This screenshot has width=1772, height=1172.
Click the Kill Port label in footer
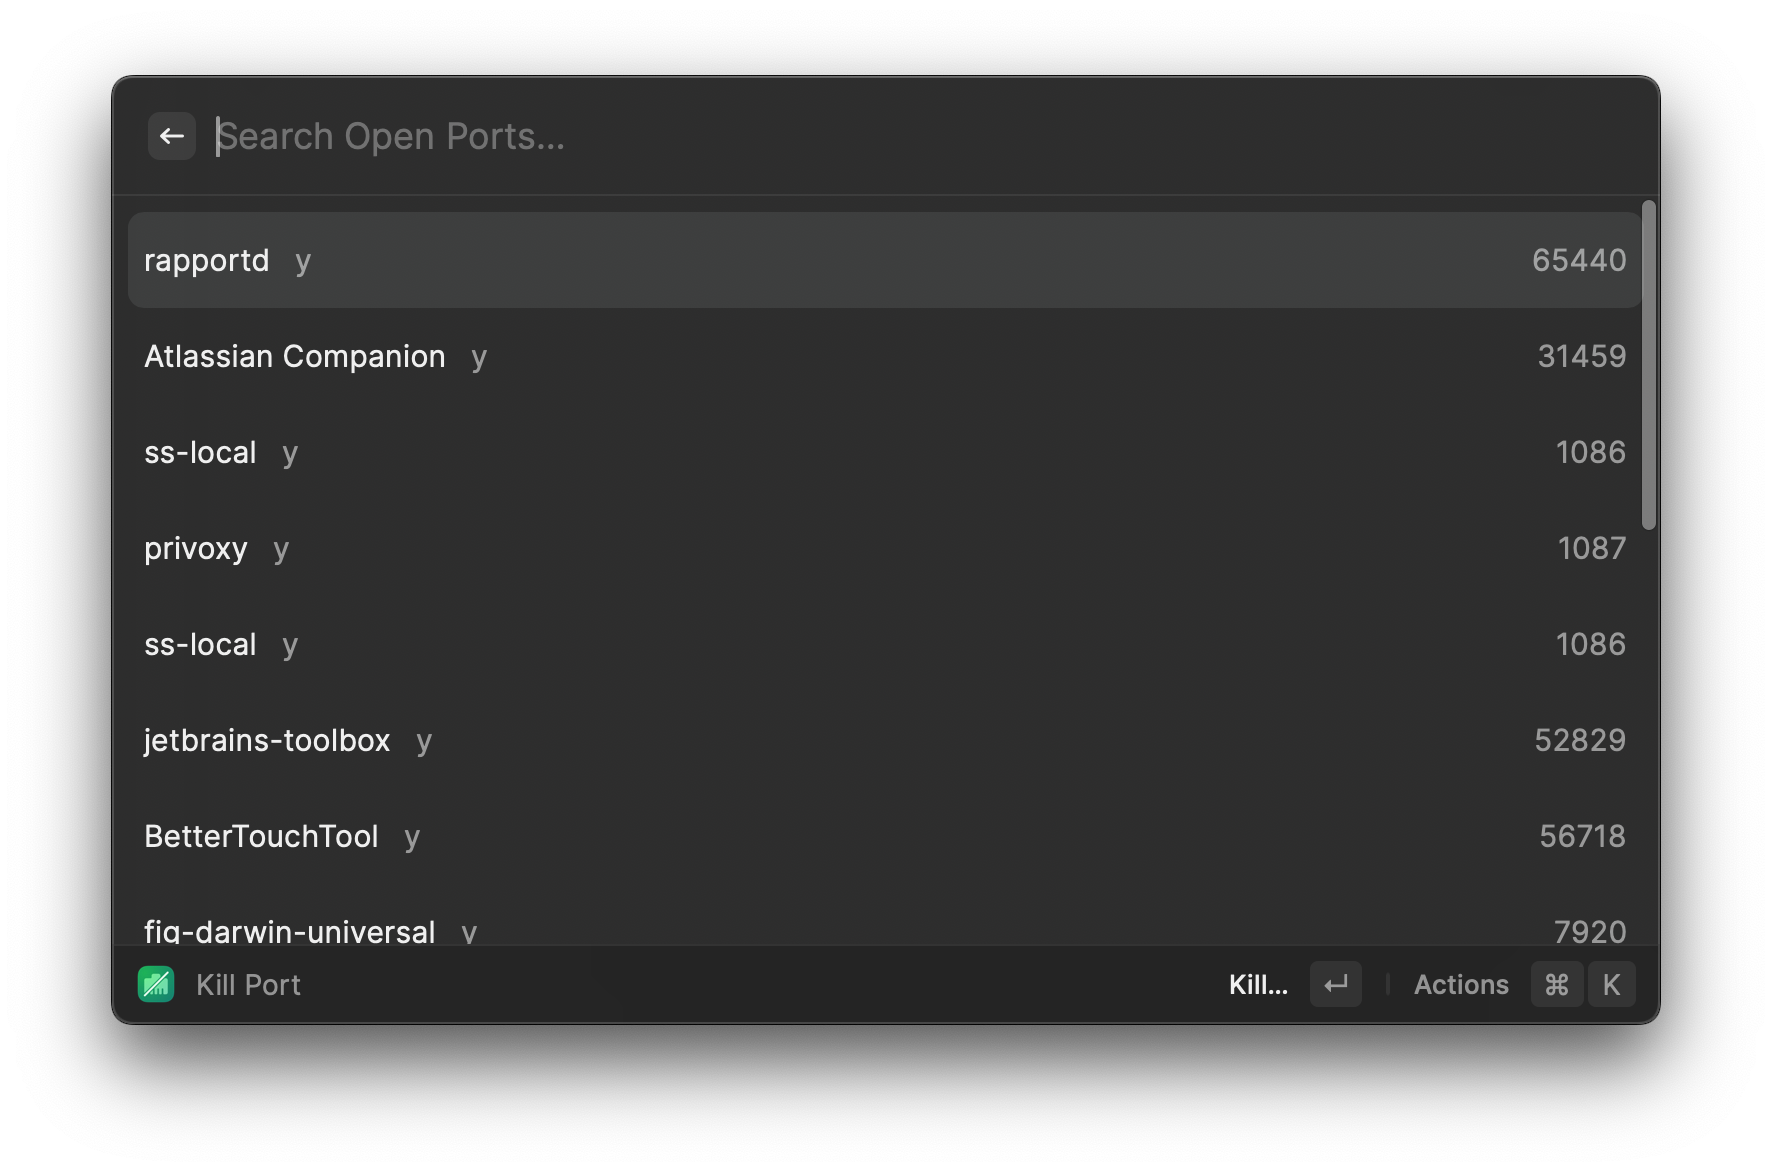248,984
